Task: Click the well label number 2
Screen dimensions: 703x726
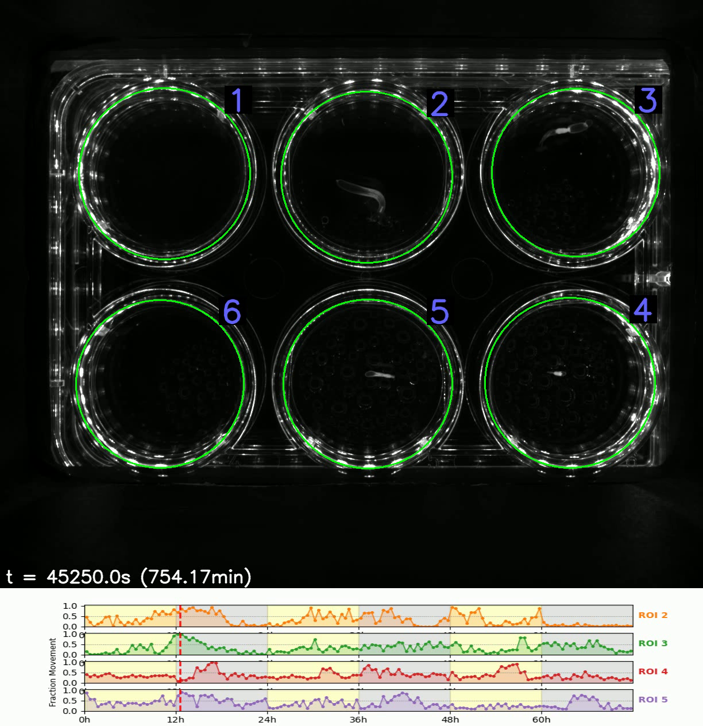Action: click(x=439, y=104)
